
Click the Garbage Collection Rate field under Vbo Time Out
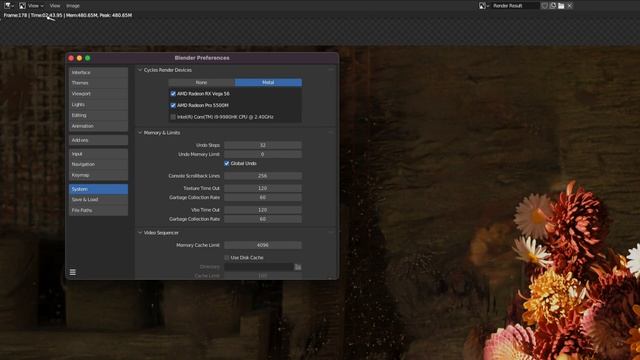pos(263,219)
